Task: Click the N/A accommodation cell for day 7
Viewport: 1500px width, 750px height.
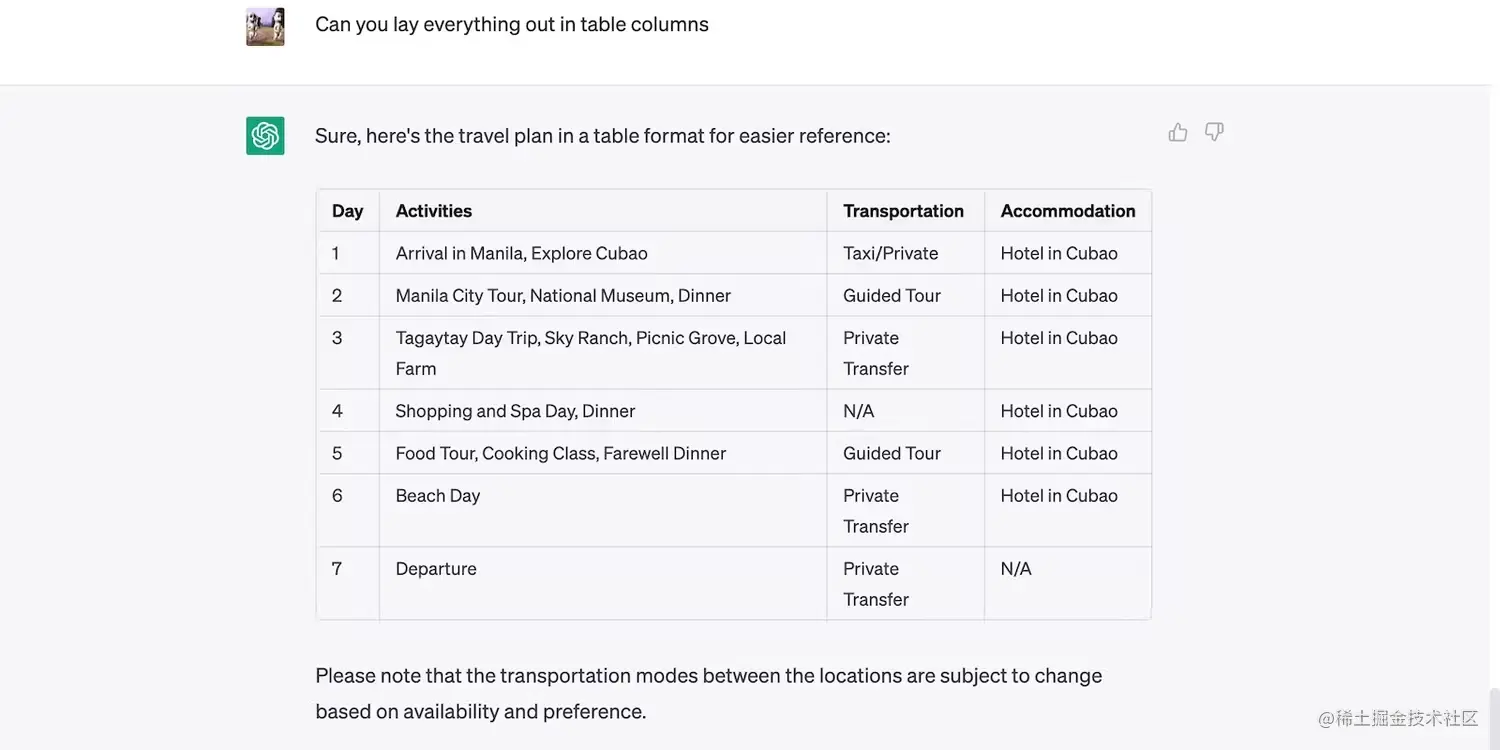Action: click(x=1015, y=569)
